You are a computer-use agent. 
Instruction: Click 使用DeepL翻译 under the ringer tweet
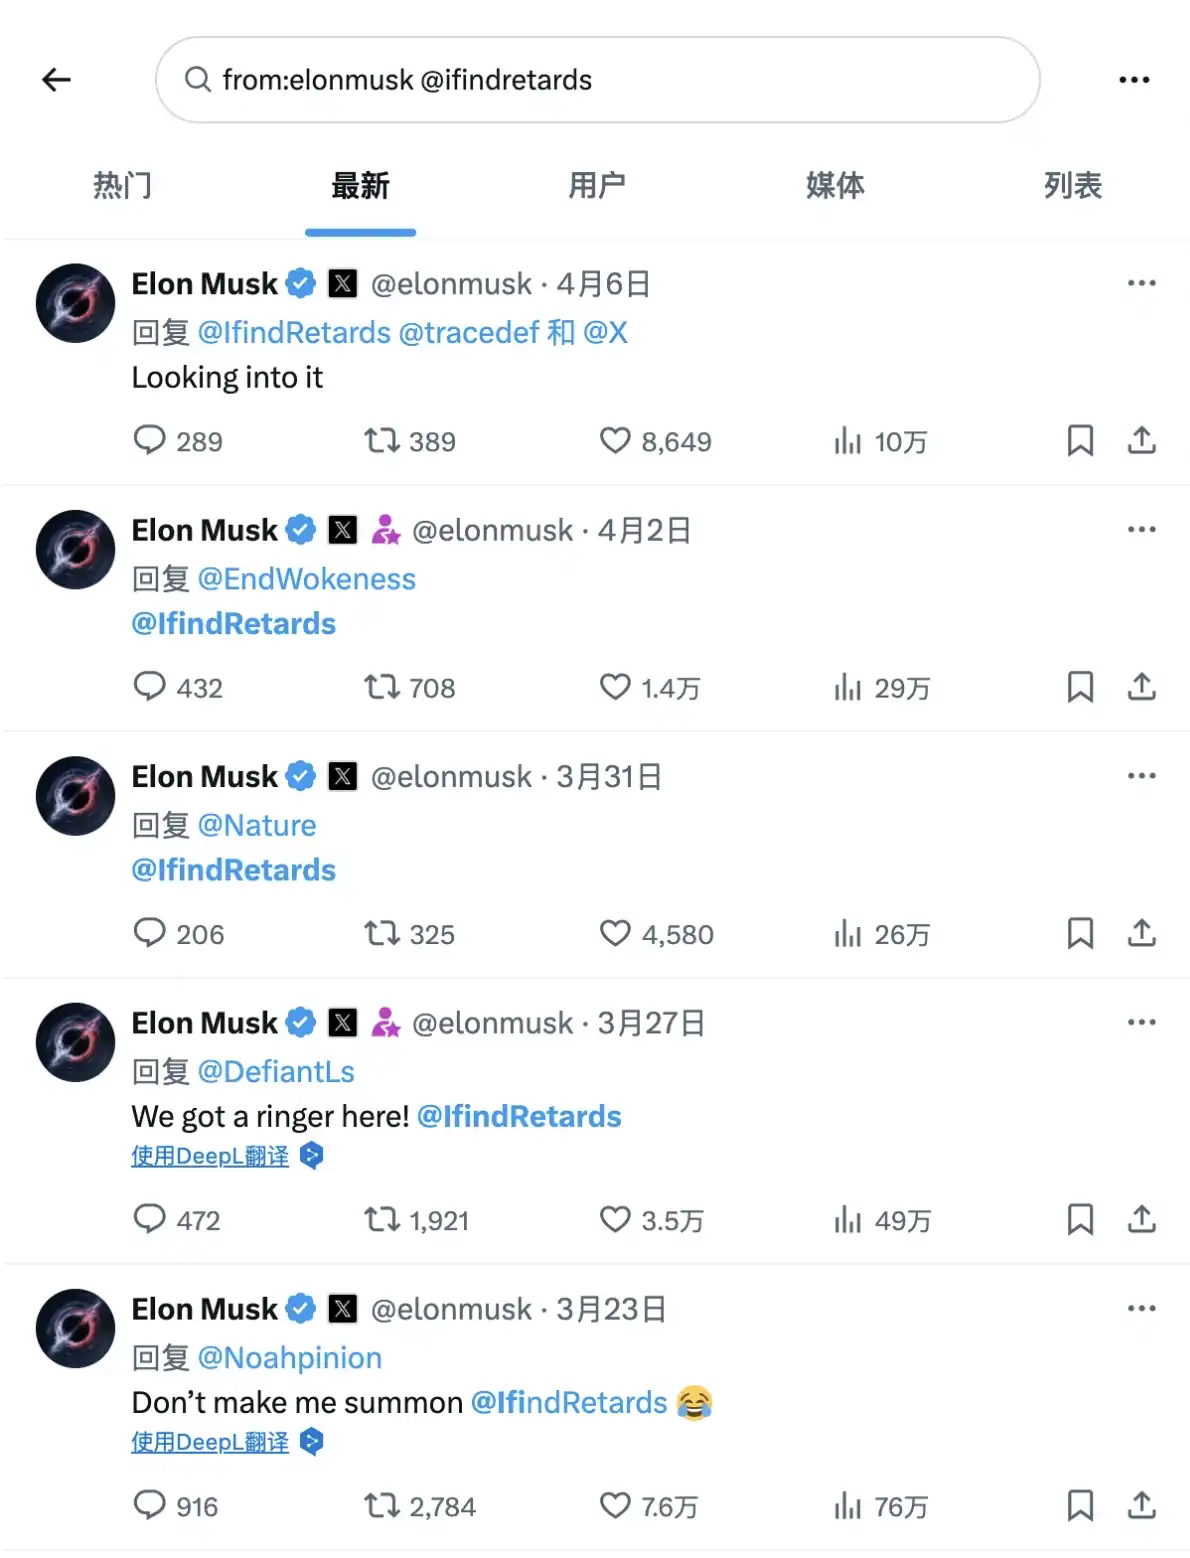(210, 1156)
